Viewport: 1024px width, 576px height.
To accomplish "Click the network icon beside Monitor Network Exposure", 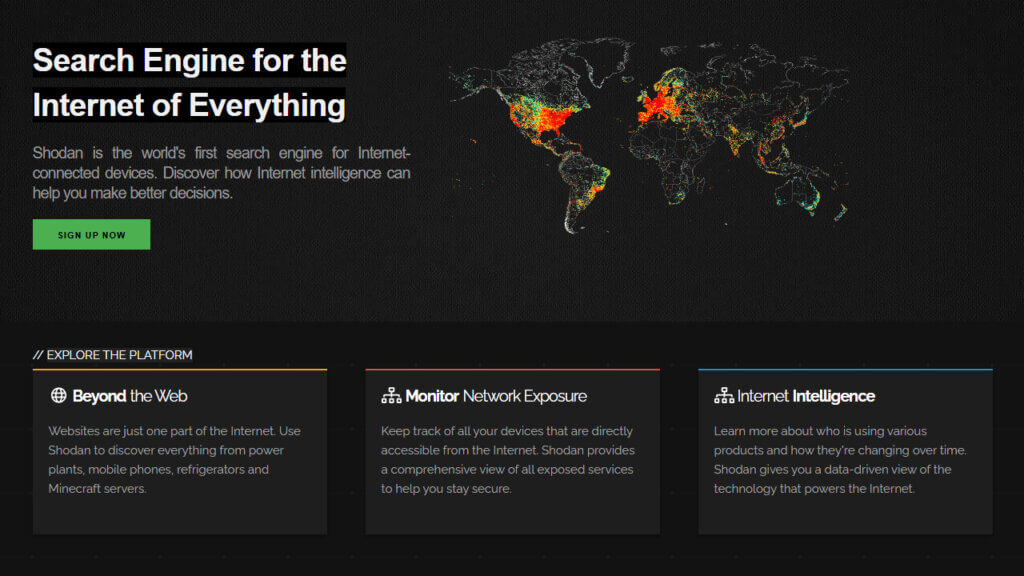I will 391,396.
